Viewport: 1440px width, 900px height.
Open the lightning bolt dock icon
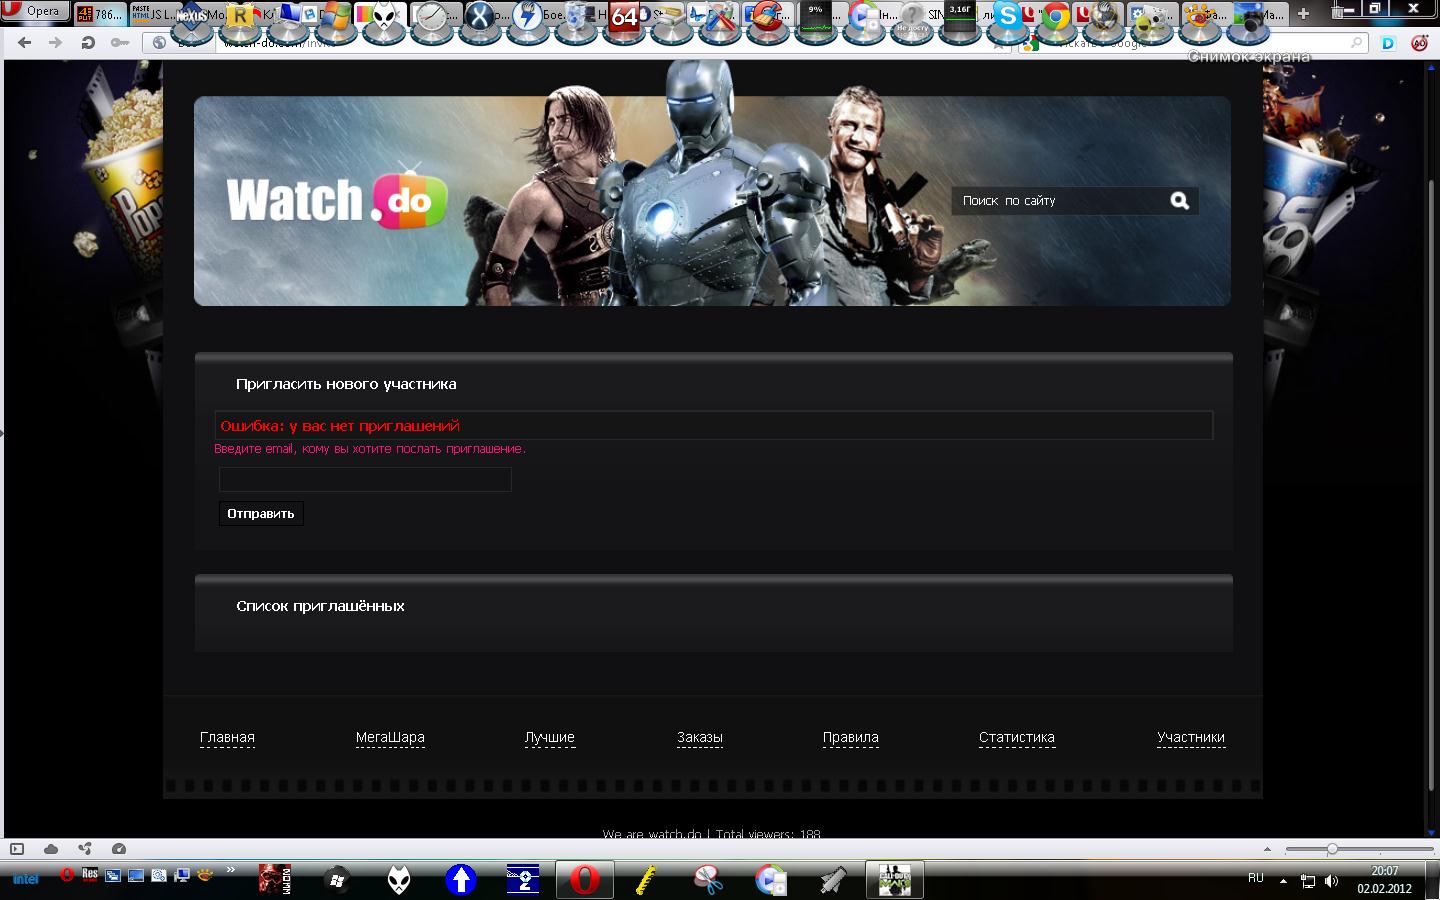click(529, 16)
